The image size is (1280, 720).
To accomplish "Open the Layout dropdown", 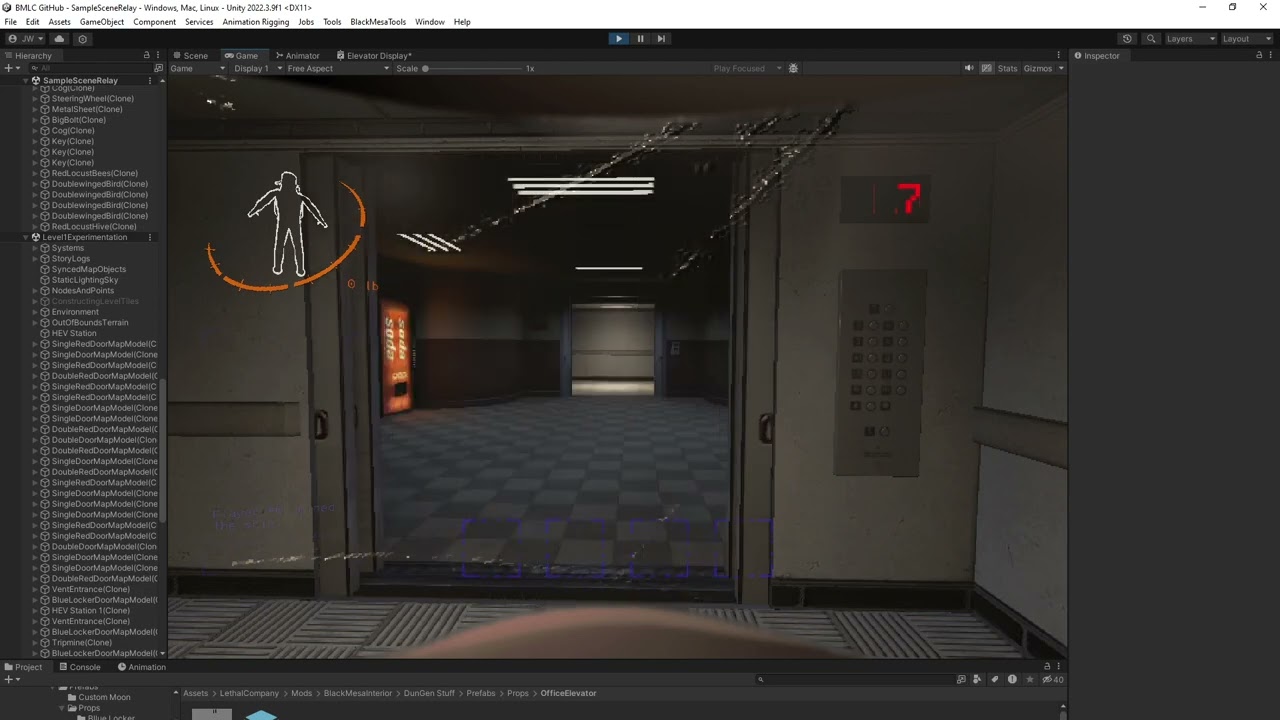I will pos(1246,39).
